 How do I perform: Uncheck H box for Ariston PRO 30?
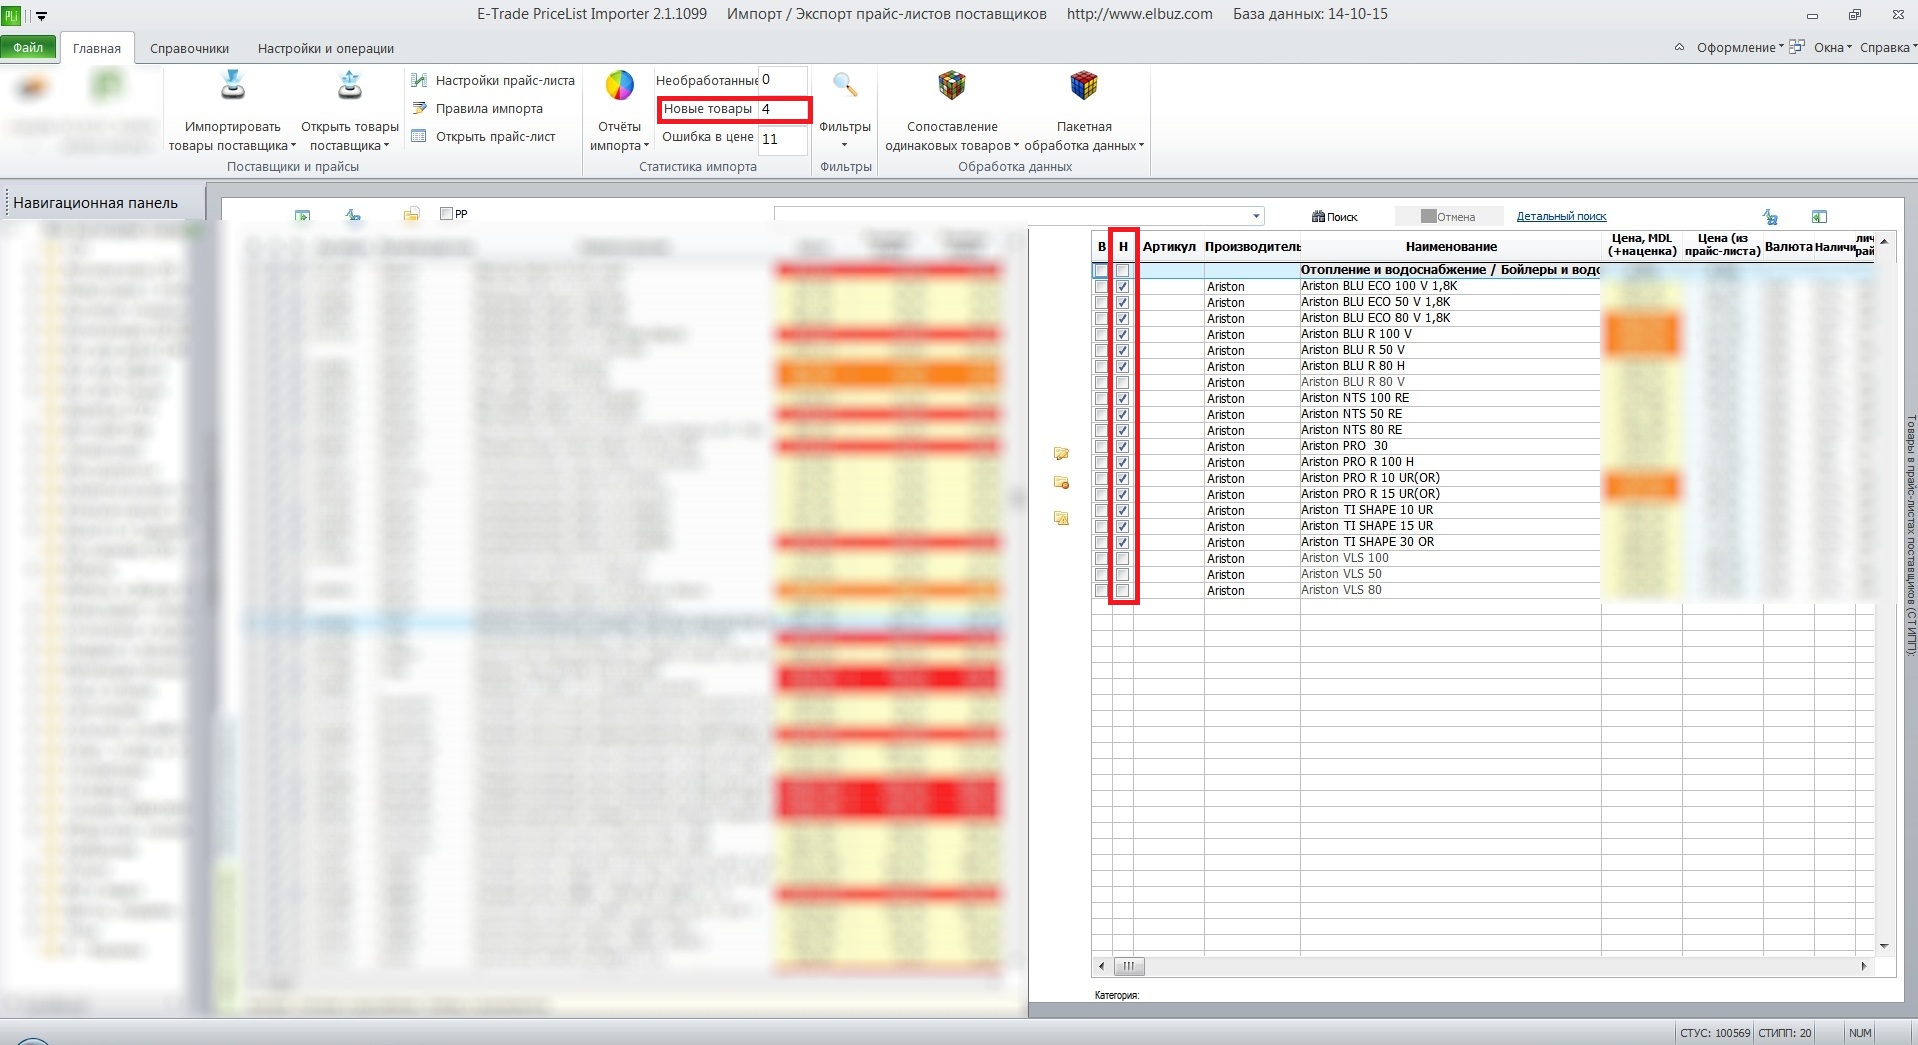(1122, 446)
